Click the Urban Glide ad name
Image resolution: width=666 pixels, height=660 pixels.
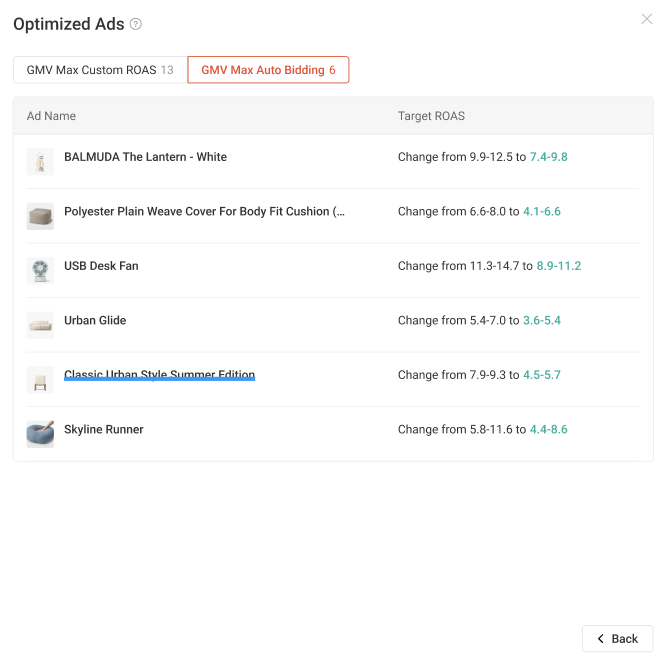click(95, 320)
